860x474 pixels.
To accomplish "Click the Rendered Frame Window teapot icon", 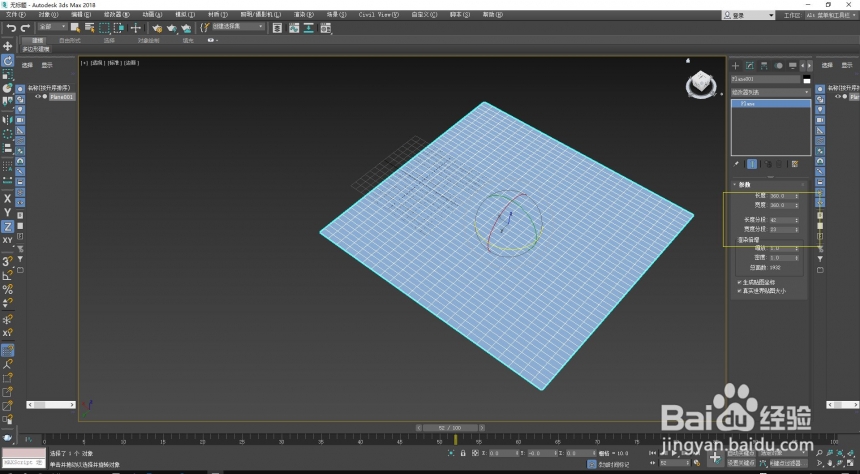I will click(x=172, y=28).
